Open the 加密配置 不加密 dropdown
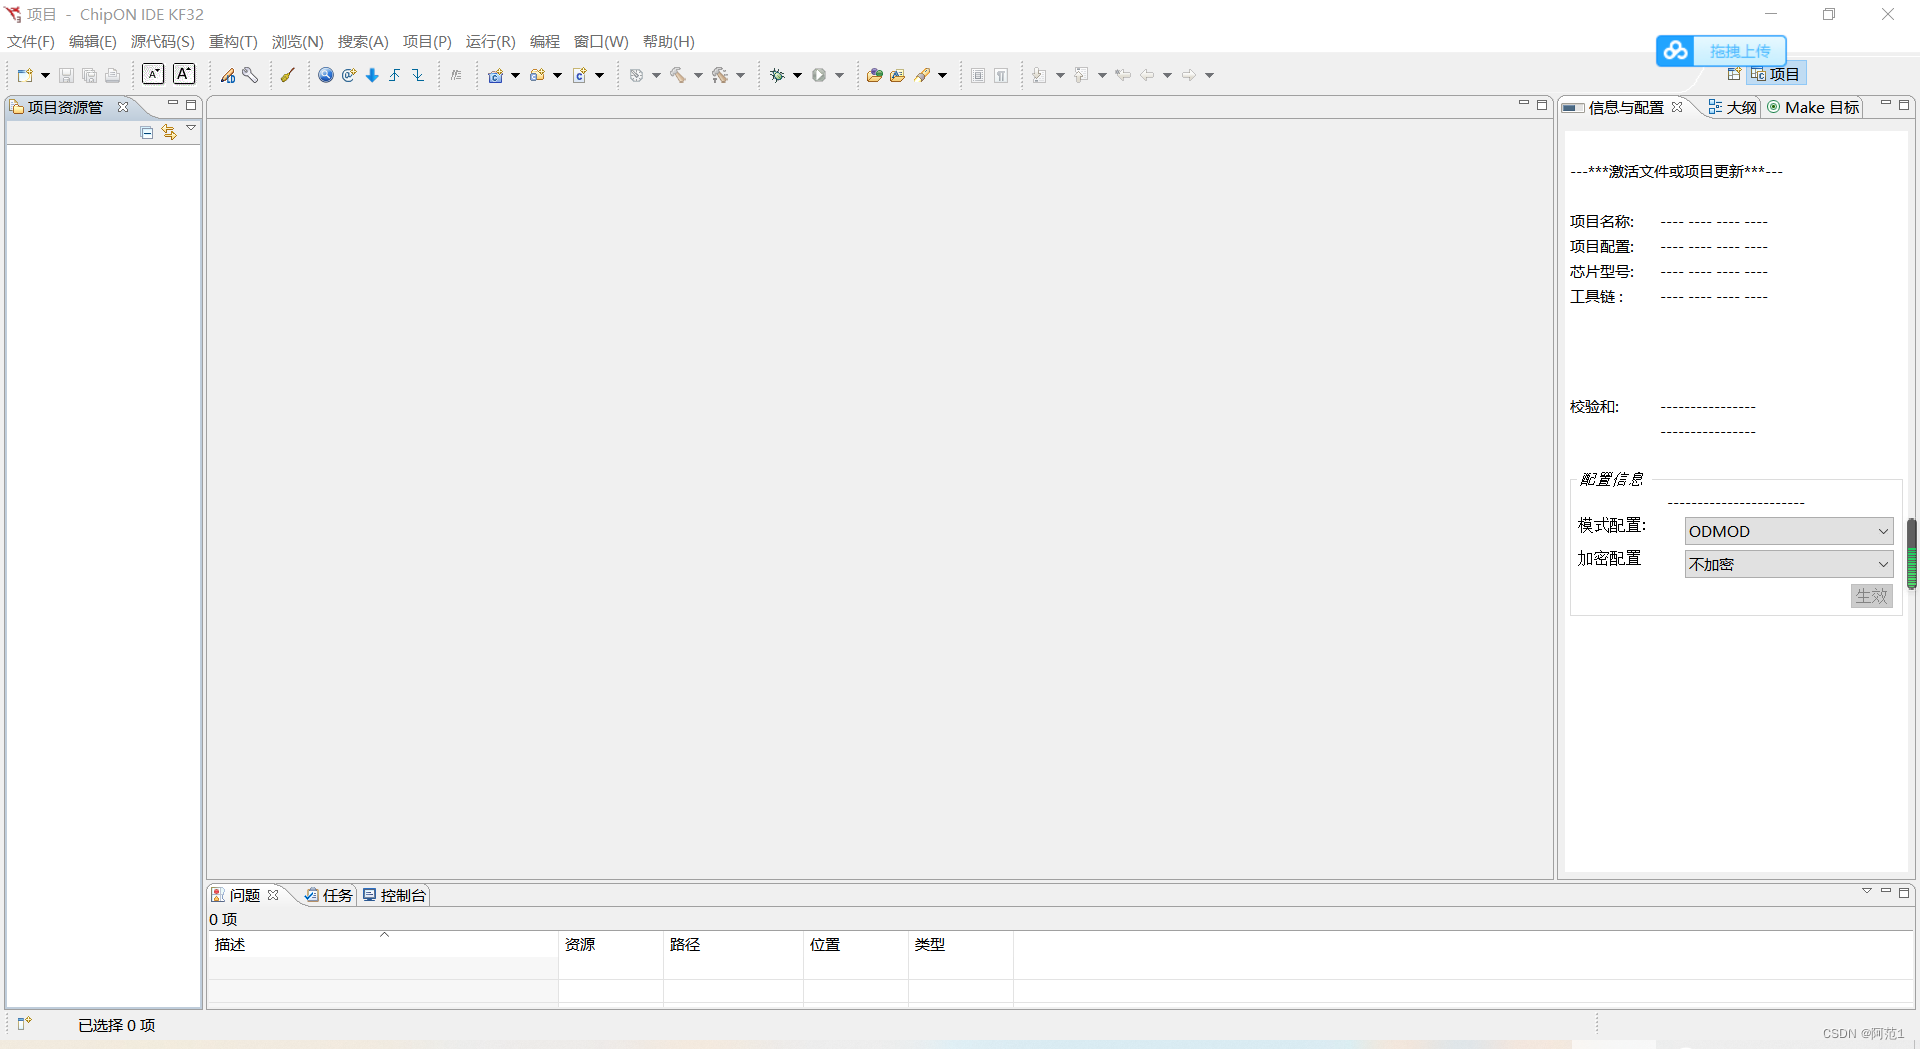Image resolution: width=1920 pixels, height=1049 pixels. (1789, 564)
